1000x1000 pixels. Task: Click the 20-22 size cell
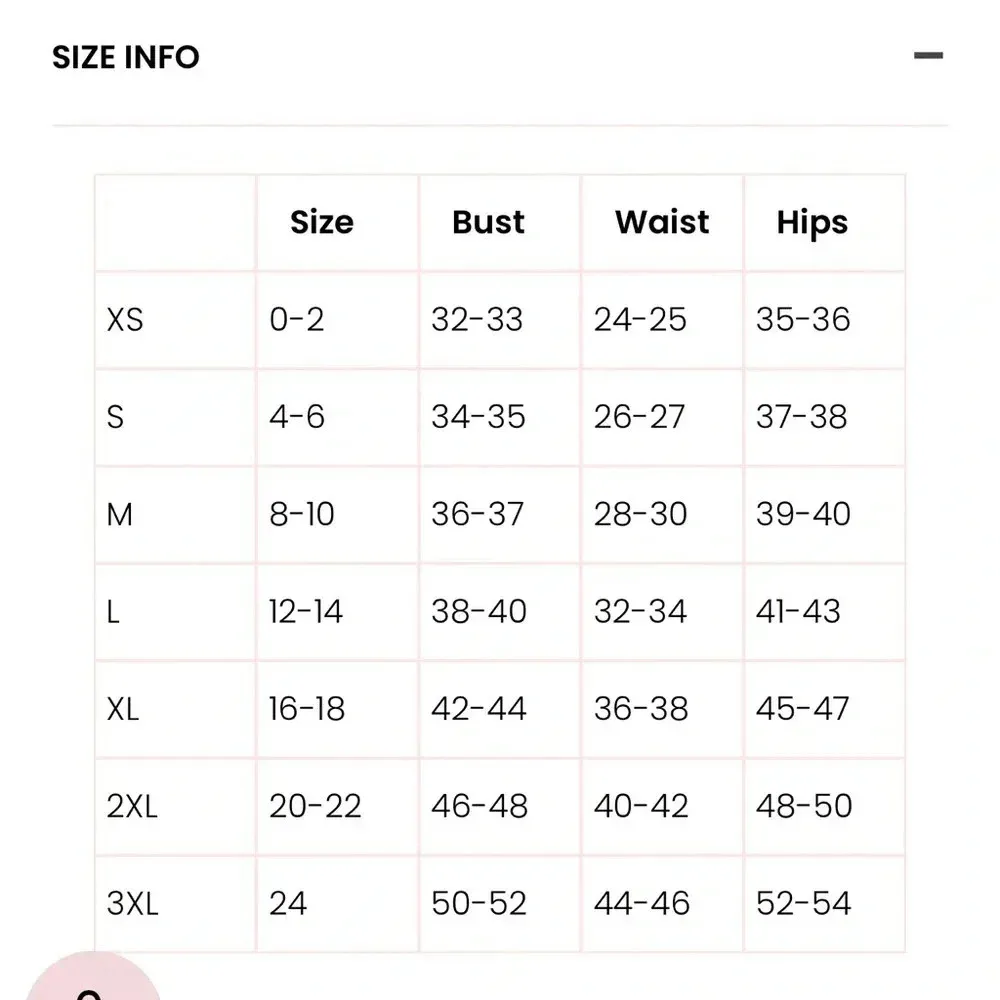click(315, 807)
